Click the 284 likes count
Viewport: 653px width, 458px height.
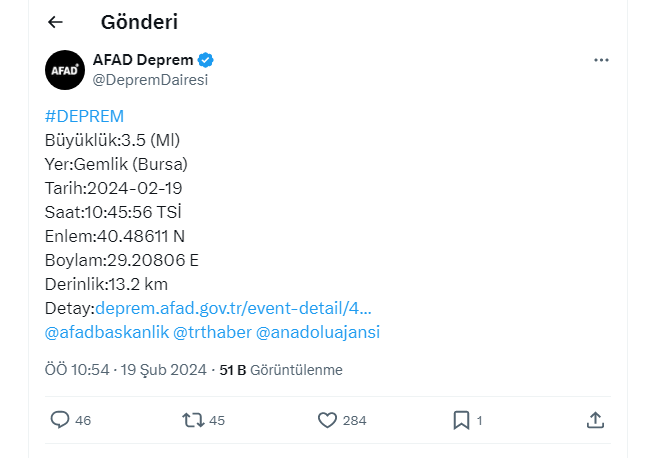(354, 421)
